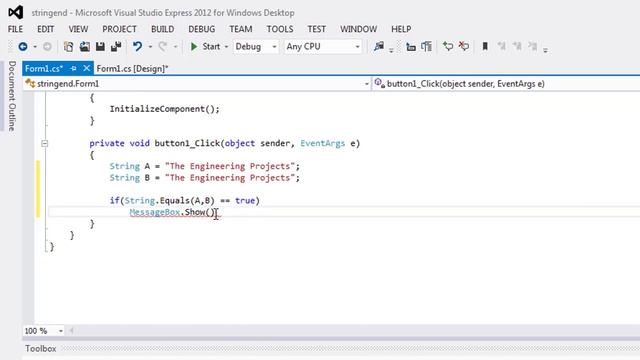The image size is (640, 360).
Task: Click the previous bookmark icon
Action: [502, 47]
